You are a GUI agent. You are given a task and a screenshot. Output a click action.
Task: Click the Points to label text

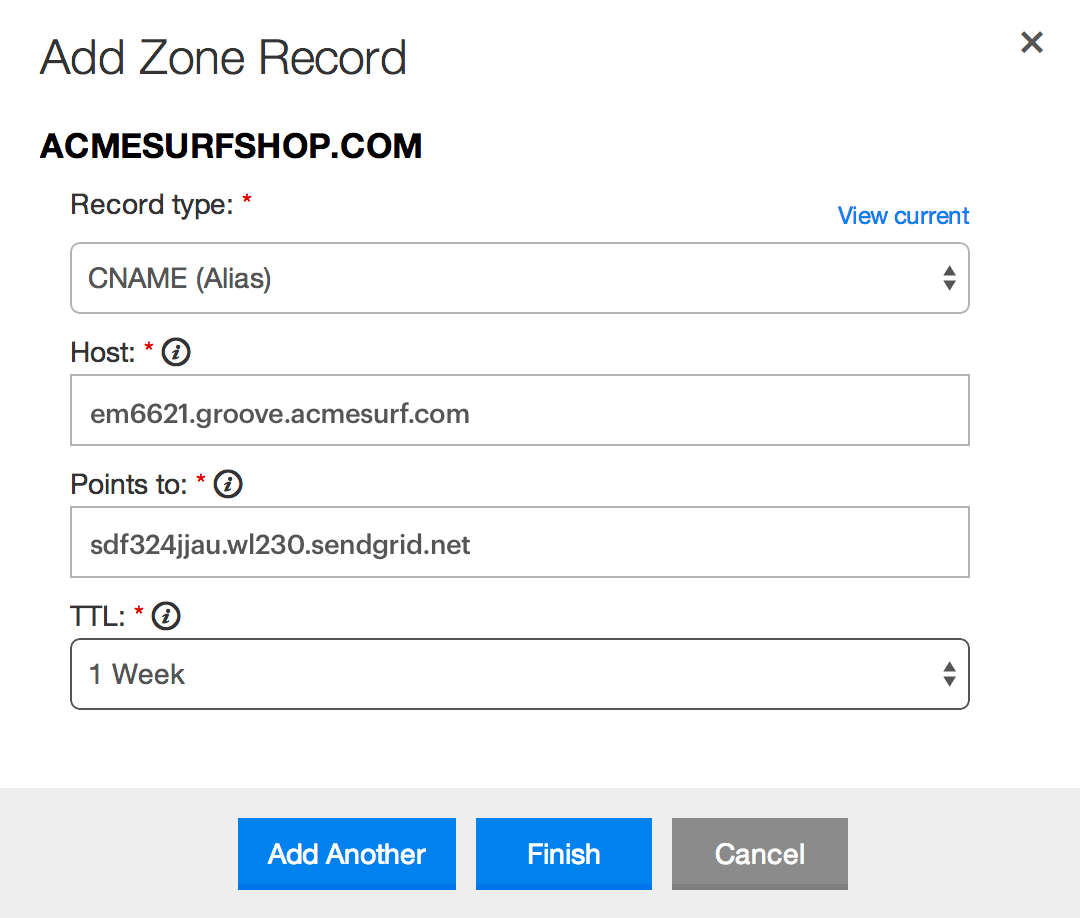tap(129, 485)
